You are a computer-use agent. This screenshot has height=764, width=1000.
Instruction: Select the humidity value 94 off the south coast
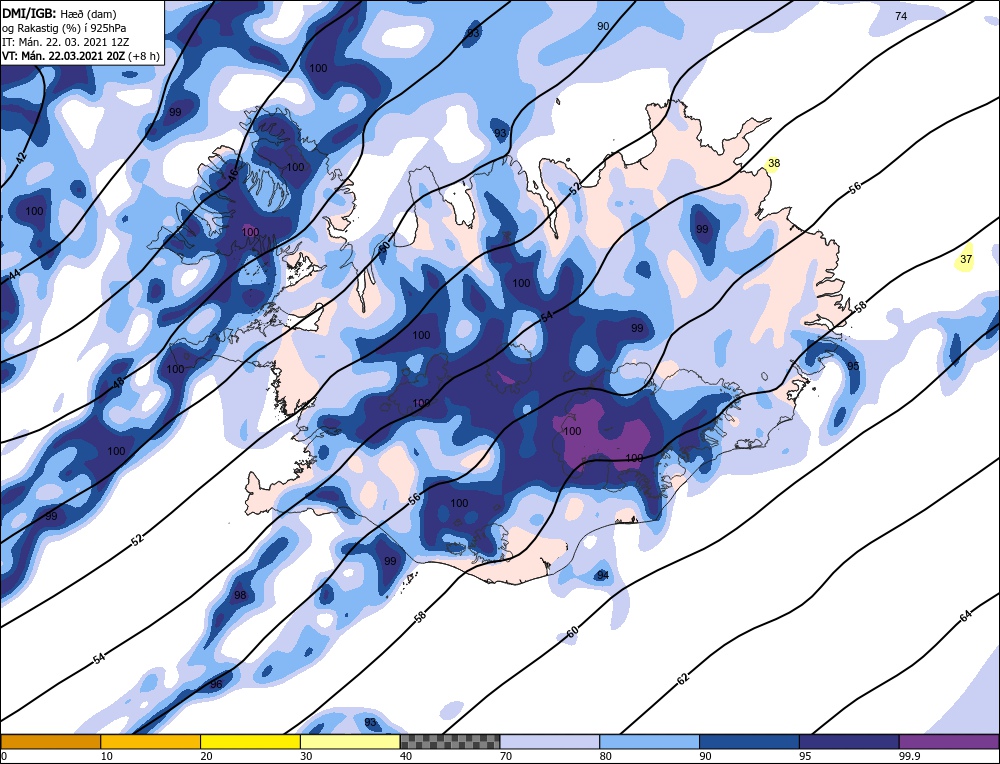[x=603, y=575]
